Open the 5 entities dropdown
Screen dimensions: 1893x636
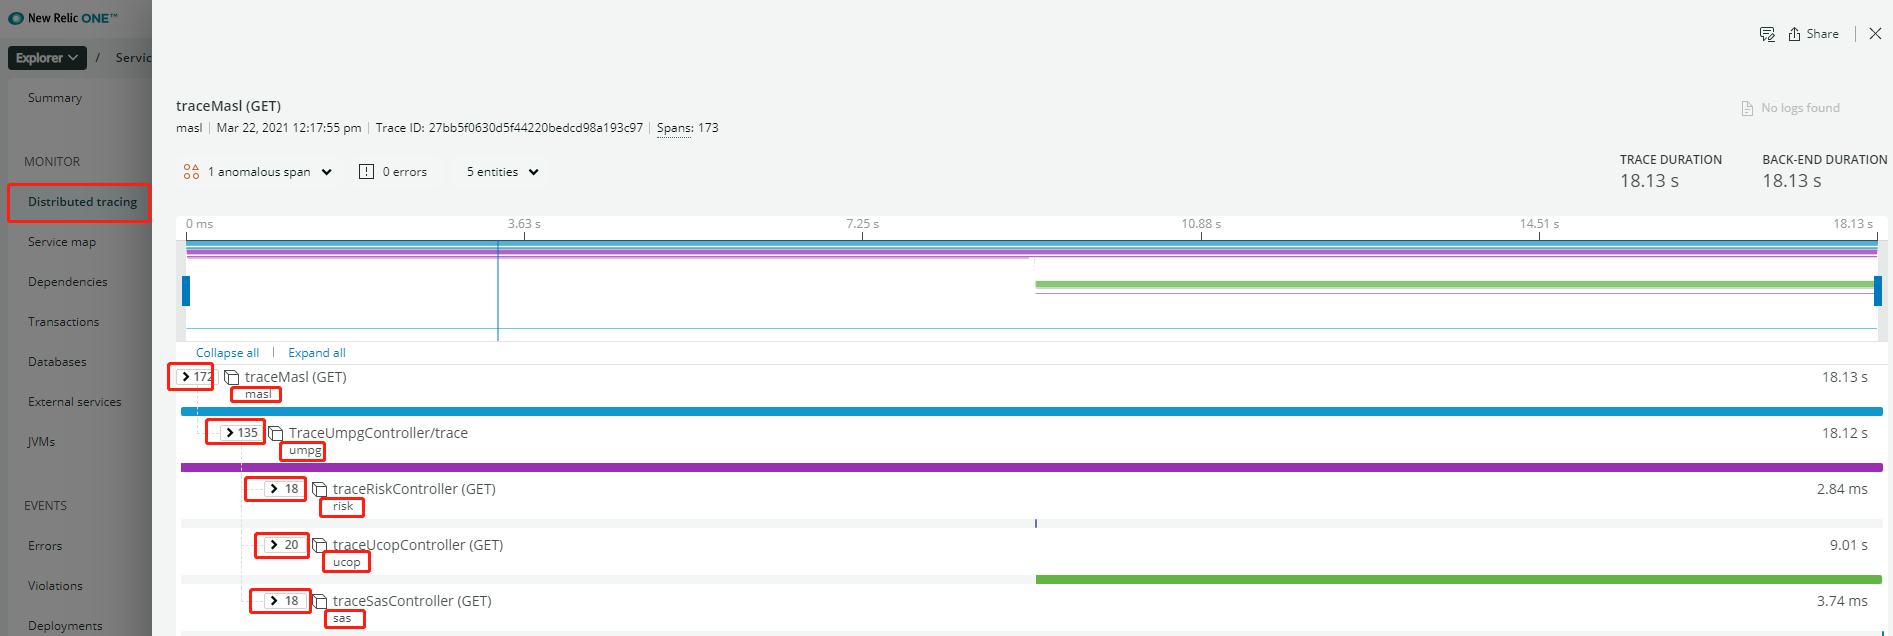pyautogui.click(x=503, y=172)
